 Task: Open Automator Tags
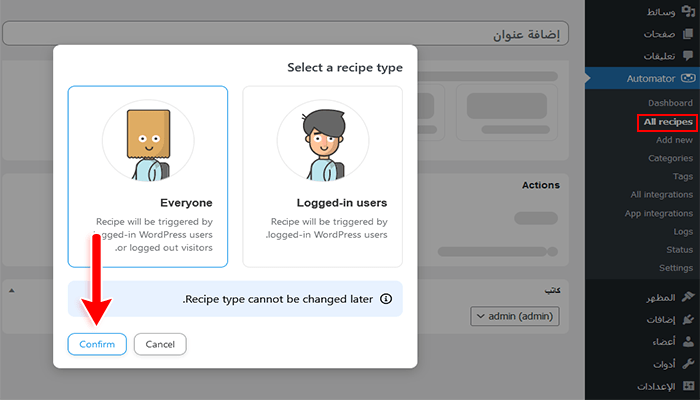click(683, 177)
